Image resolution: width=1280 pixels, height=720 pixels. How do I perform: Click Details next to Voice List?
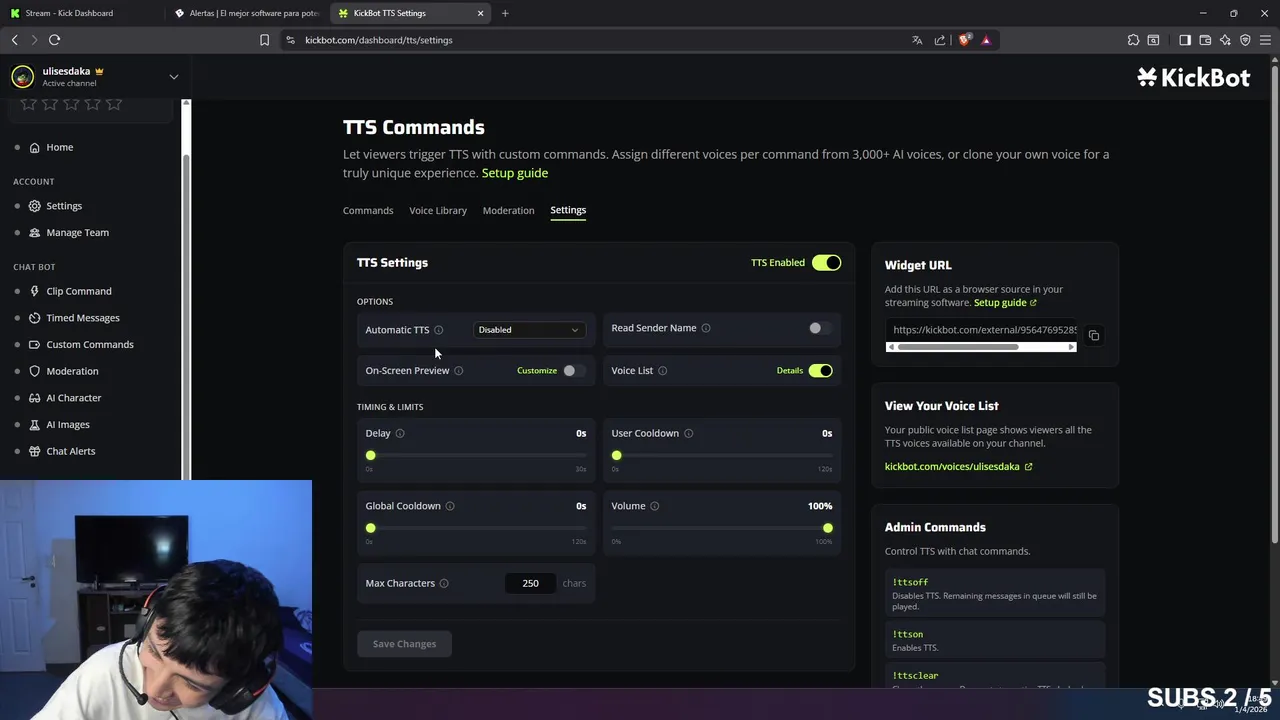click(790, 371)
